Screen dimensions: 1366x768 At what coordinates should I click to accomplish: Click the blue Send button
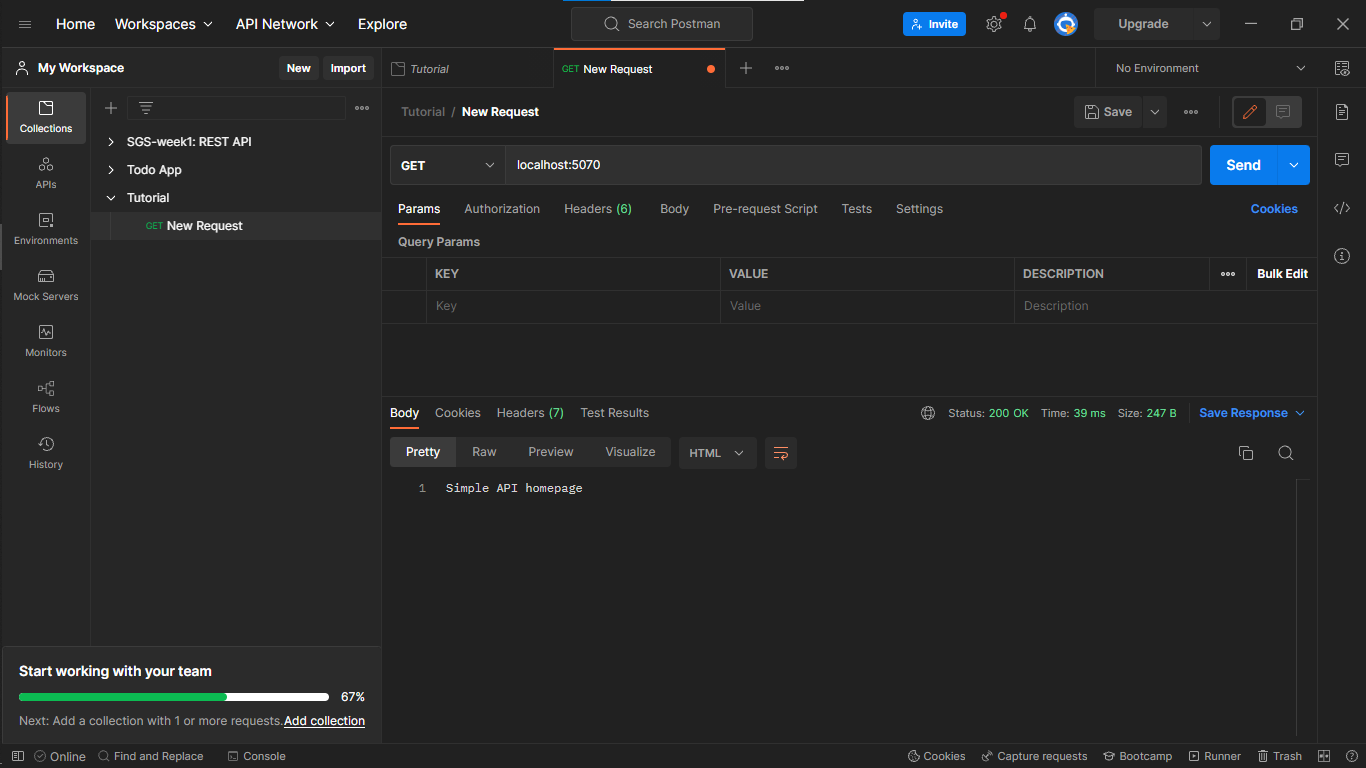[x=1243, y=165]
